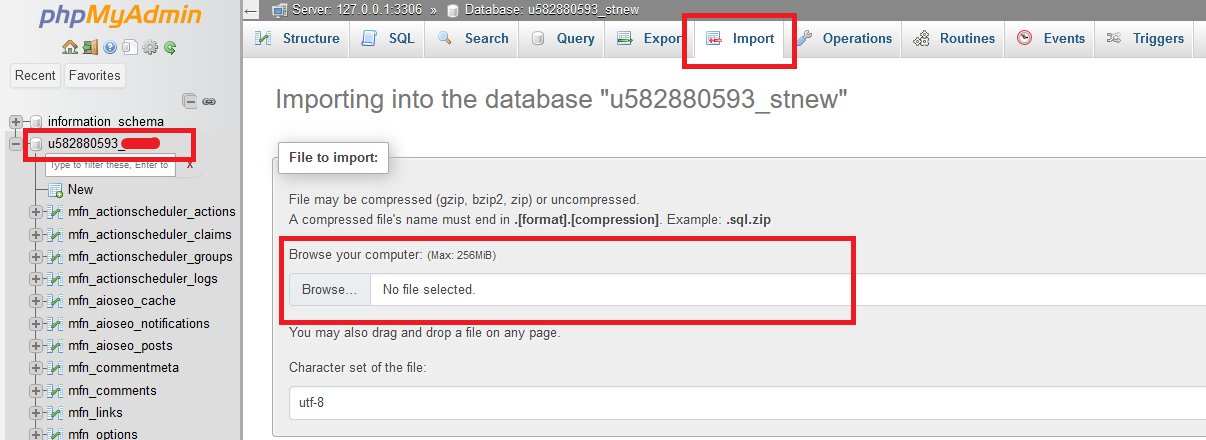Click the chain link icon in navigation panel
Image resolution: width=1206 pixels, height=440 pixels.
click(x=209, y=101)
